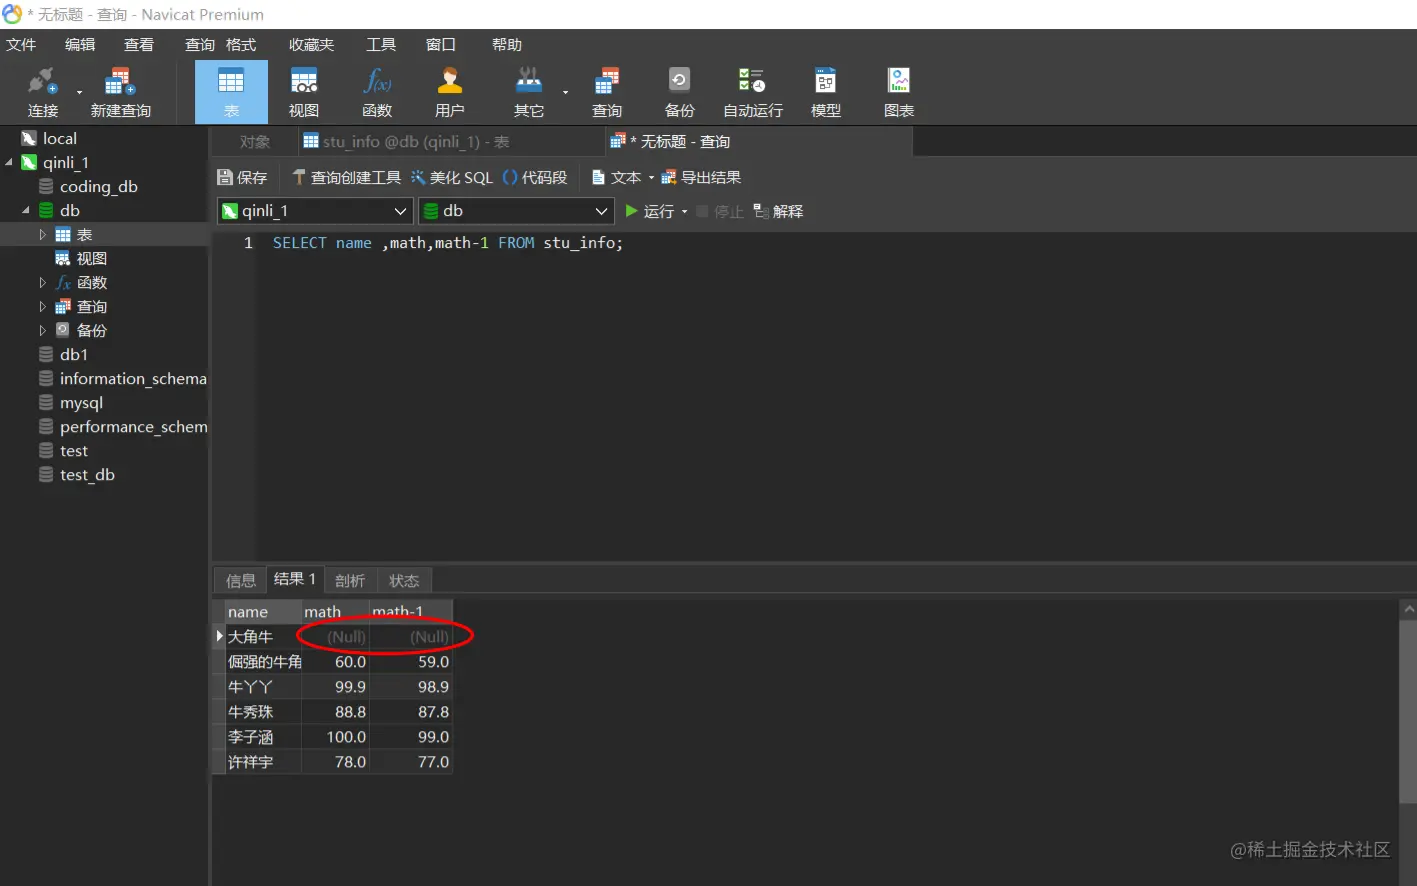Open the Connection (连接) toolbar icon
This screenshot has height=886, width=1417.
coord(43,92)
